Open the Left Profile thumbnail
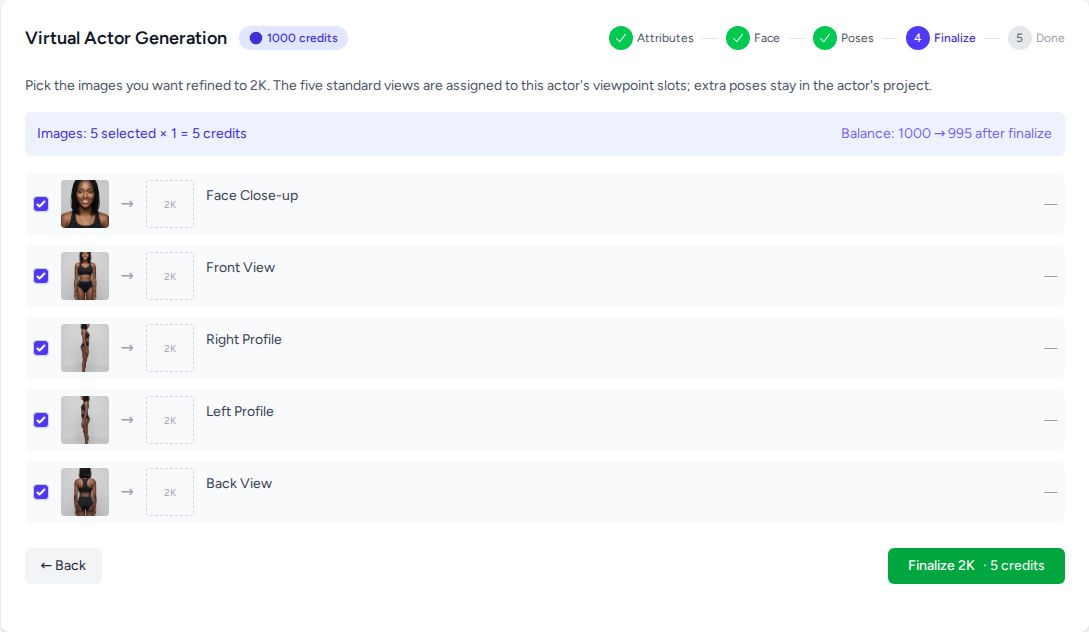 coord(85,420)
